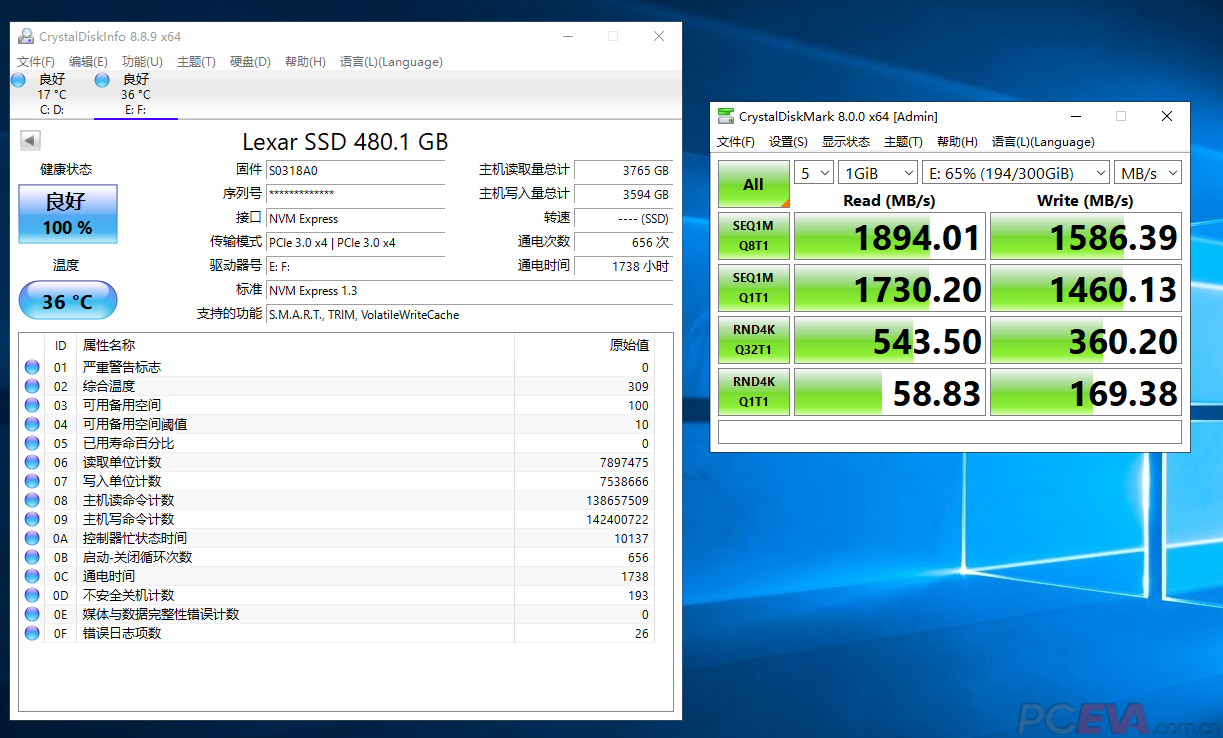Click the empty comment box in CrystalDiskMark
Screen dimensions: 1223x738
point(950,432)
